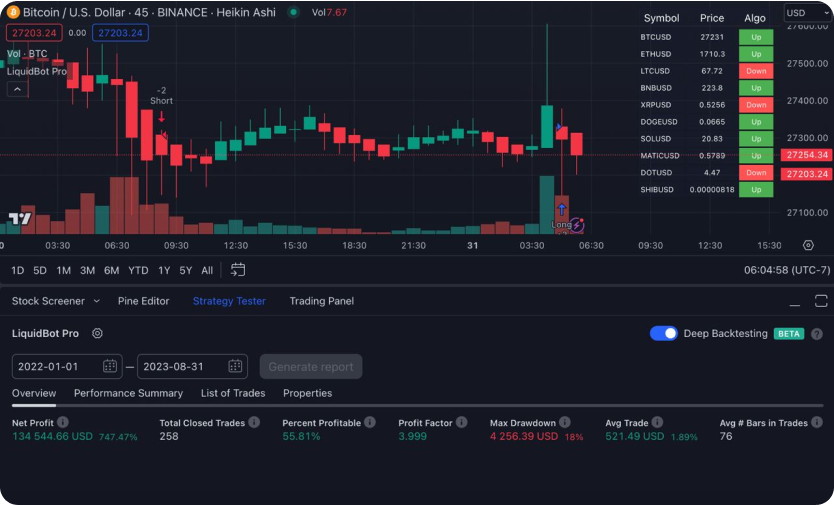834x505 pixels.
Task: Click the LTCUSD Down algo cell
Action: 756,71
